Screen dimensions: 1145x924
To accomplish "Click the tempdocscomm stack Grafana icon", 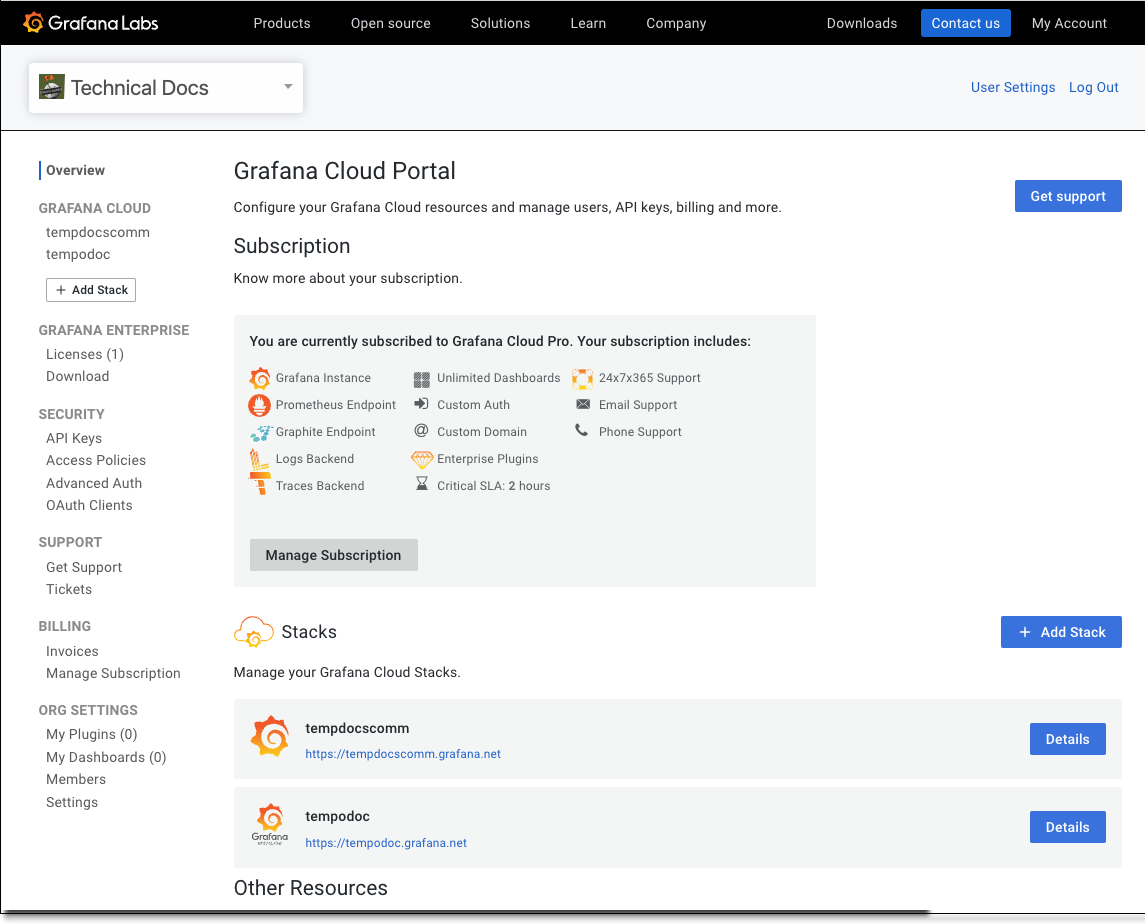I will coord(270,738).
